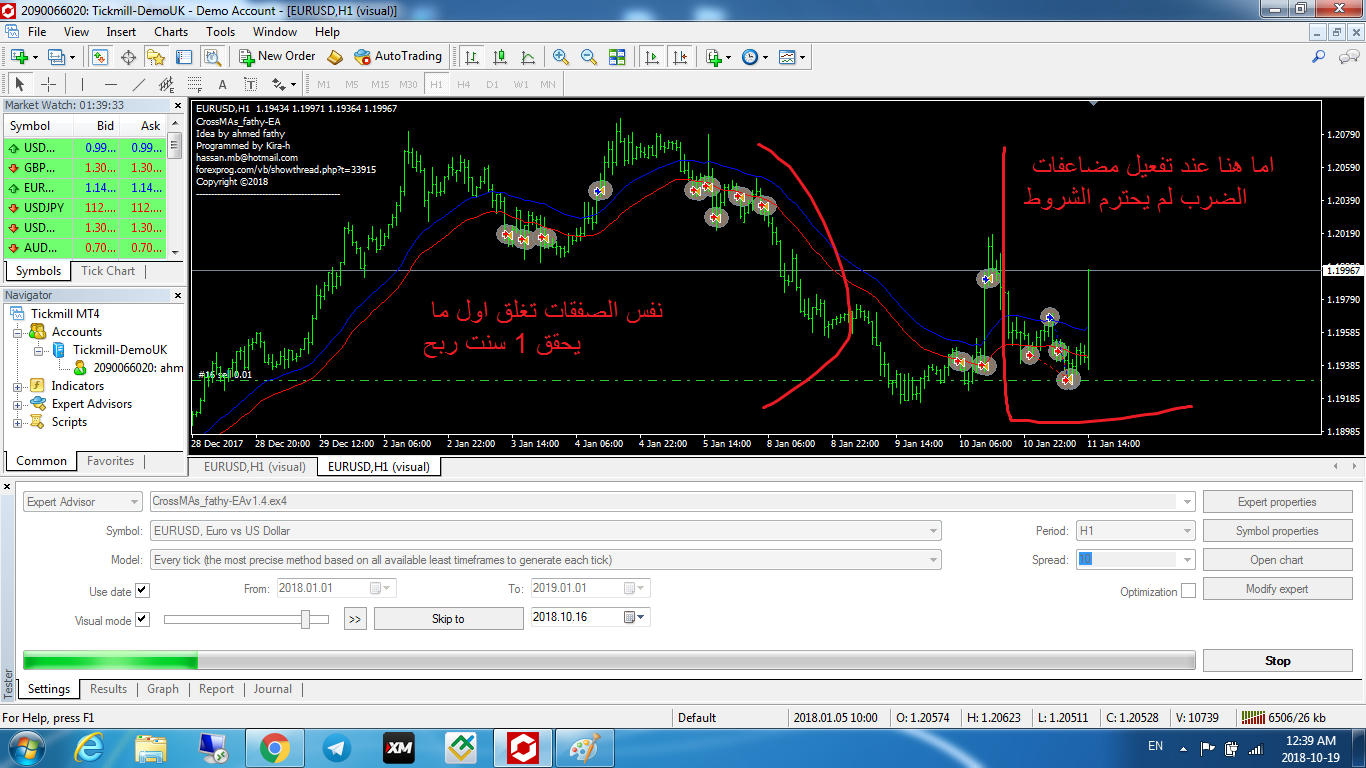Open the Symbol dropdown in tester

(933, 531)
